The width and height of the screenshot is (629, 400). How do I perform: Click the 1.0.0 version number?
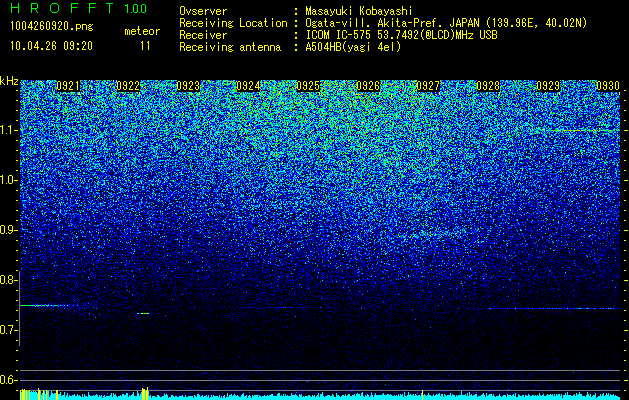(x=136, y=9)
